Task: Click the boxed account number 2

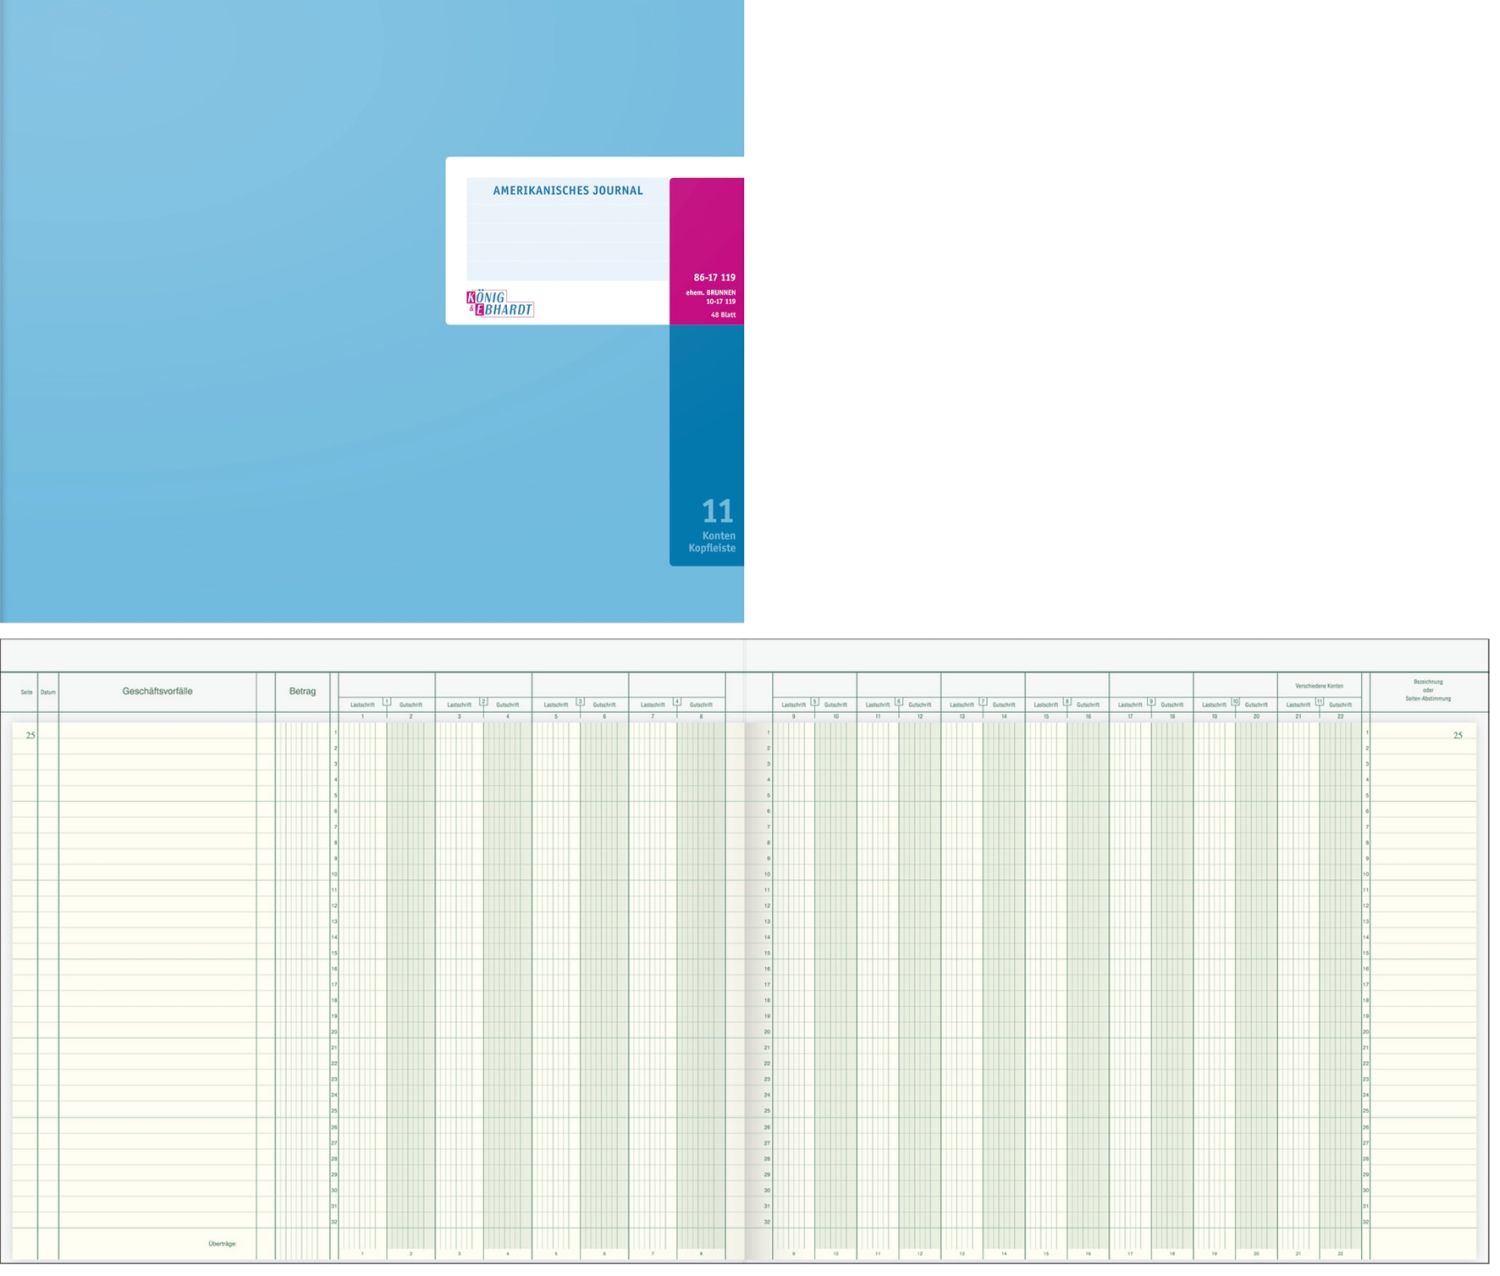Action: pyautogui.click(x=484, y=702)
